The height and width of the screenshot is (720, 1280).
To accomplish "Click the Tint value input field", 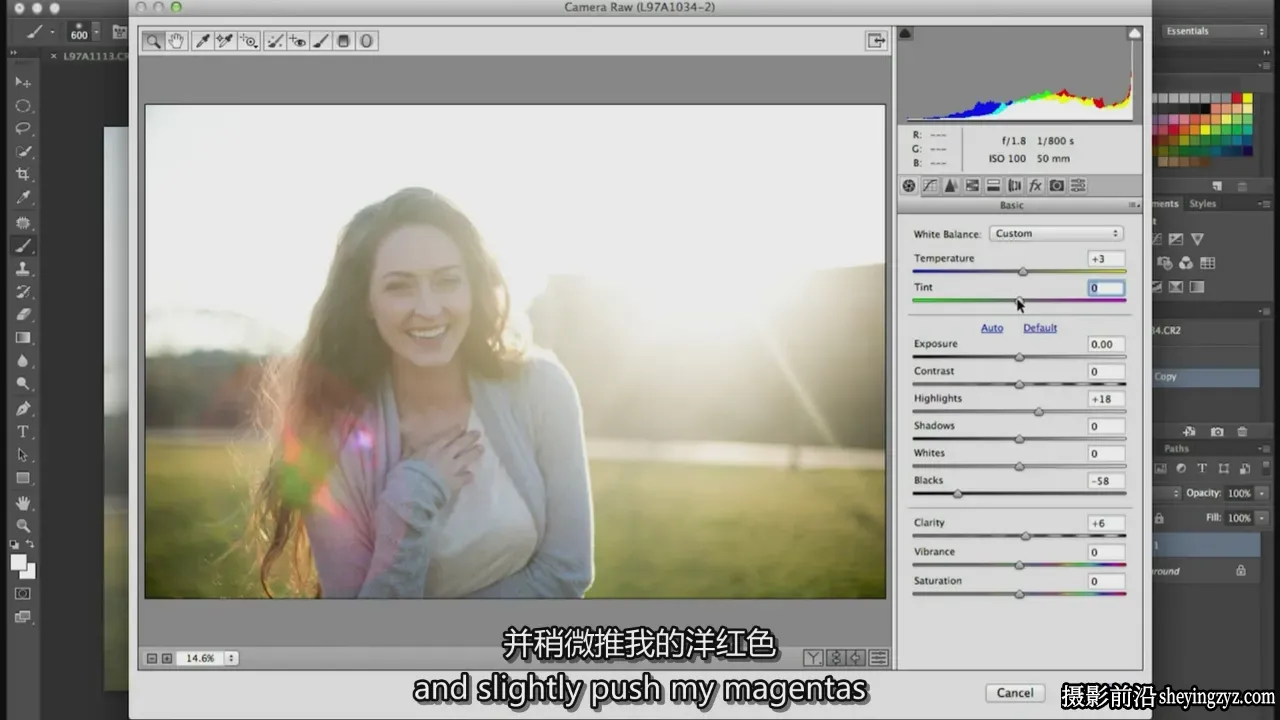I will click(1106, 288).
